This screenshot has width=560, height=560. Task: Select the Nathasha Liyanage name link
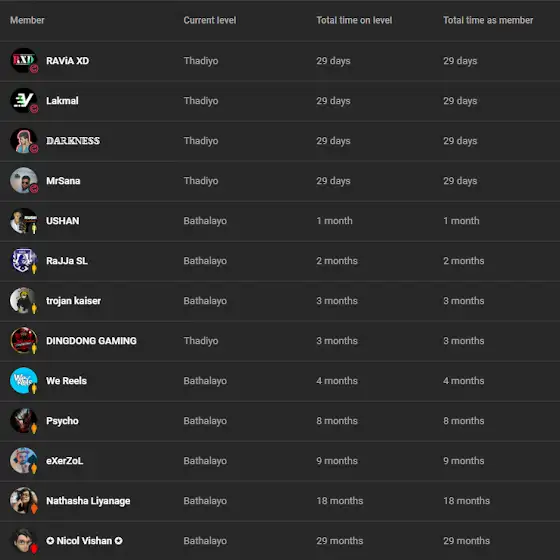[x=88, y=501]
